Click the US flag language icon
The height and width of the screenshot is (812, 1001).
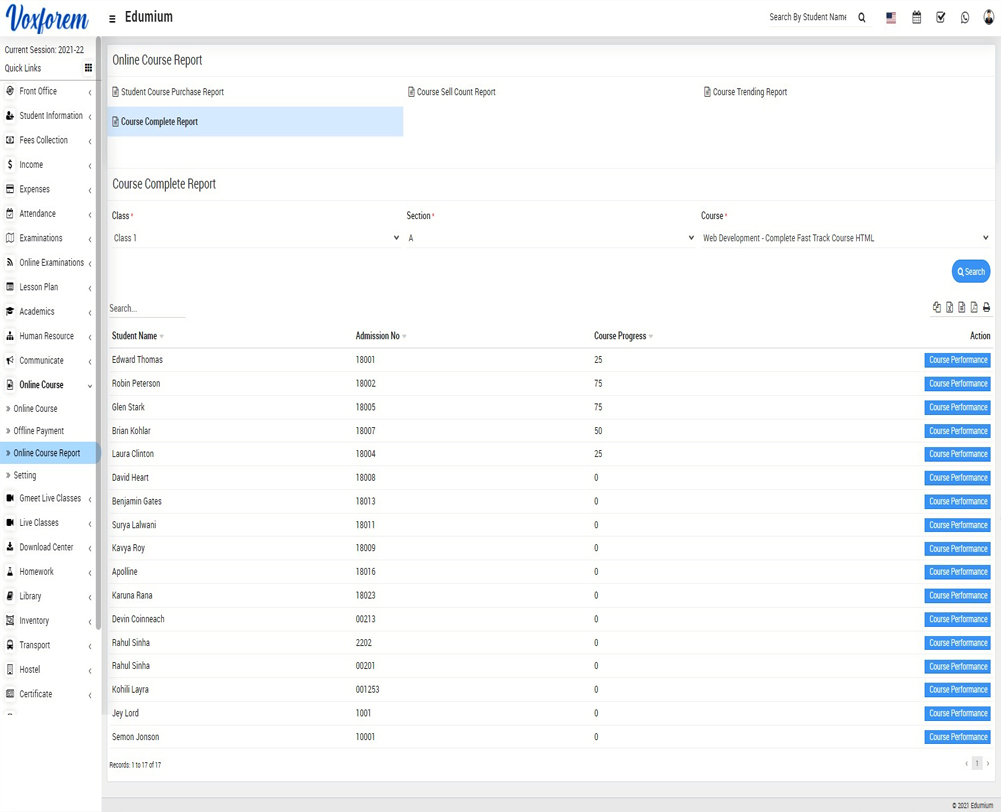[891, 17]
